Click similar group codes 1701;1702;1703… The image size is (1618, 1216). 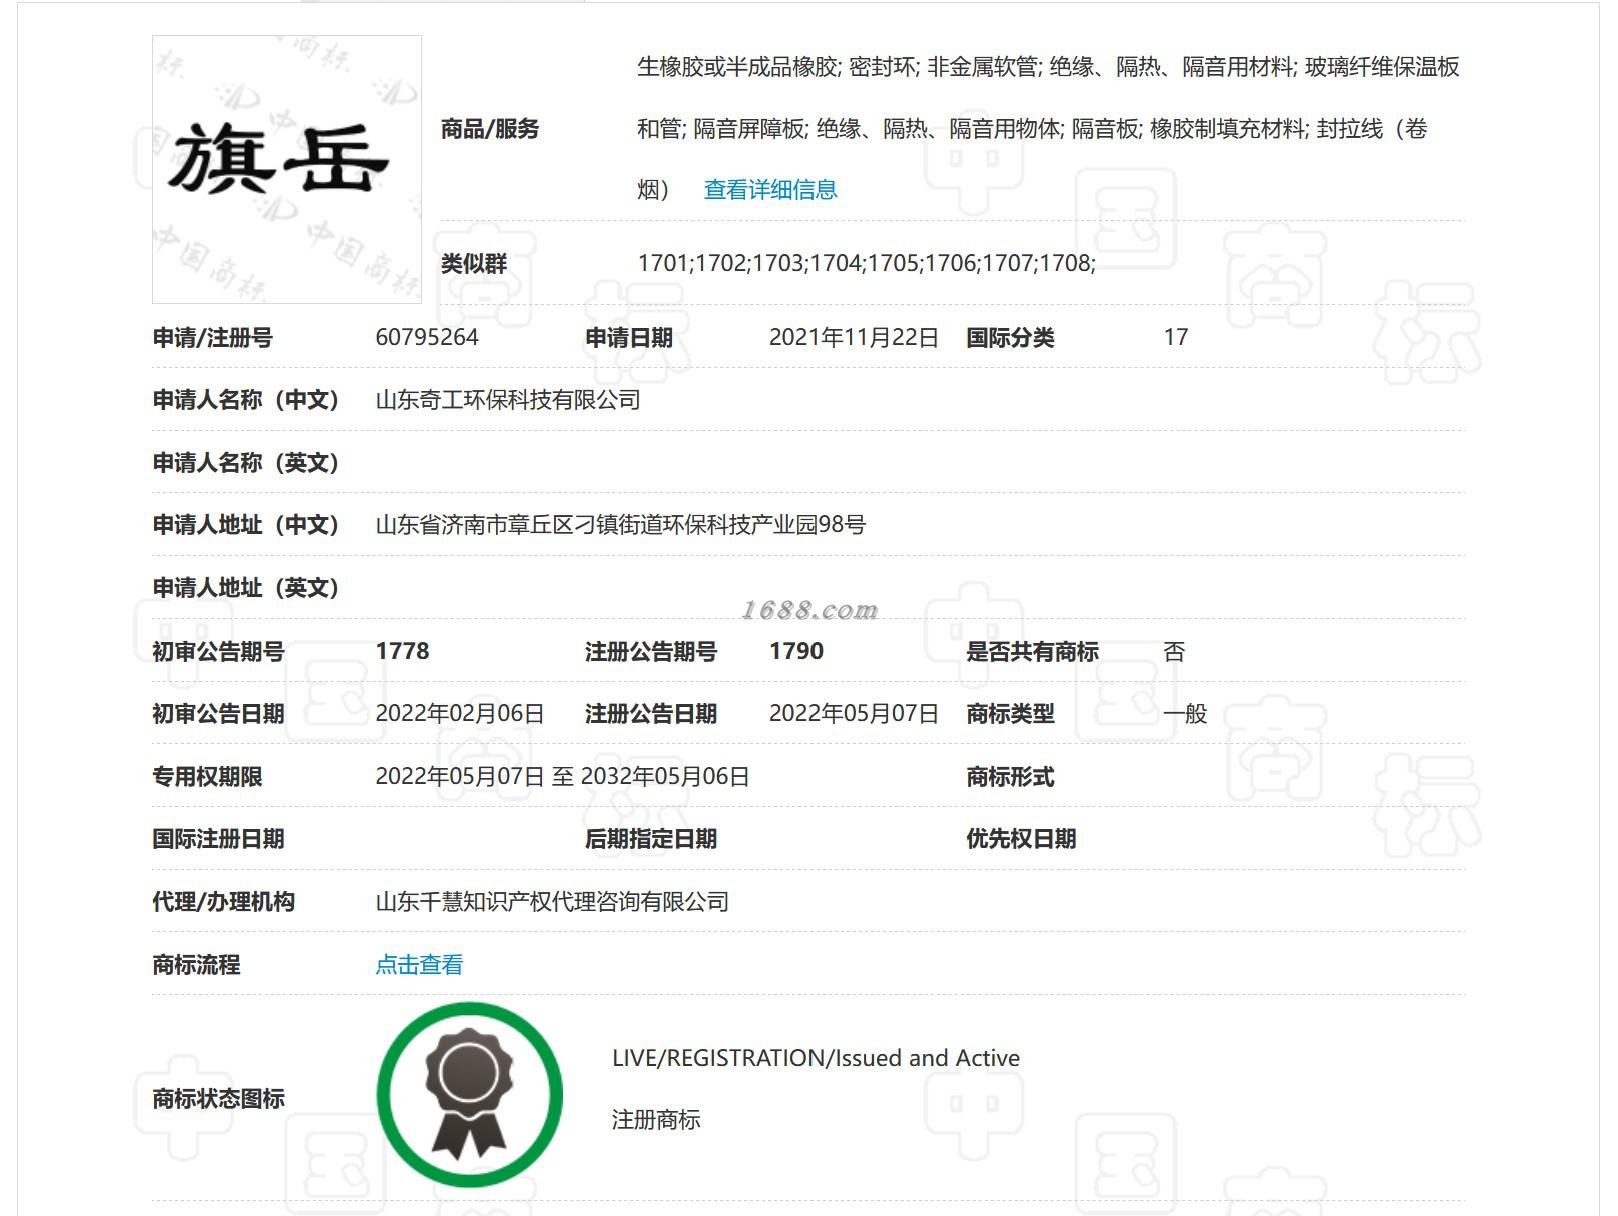[867, 263]
